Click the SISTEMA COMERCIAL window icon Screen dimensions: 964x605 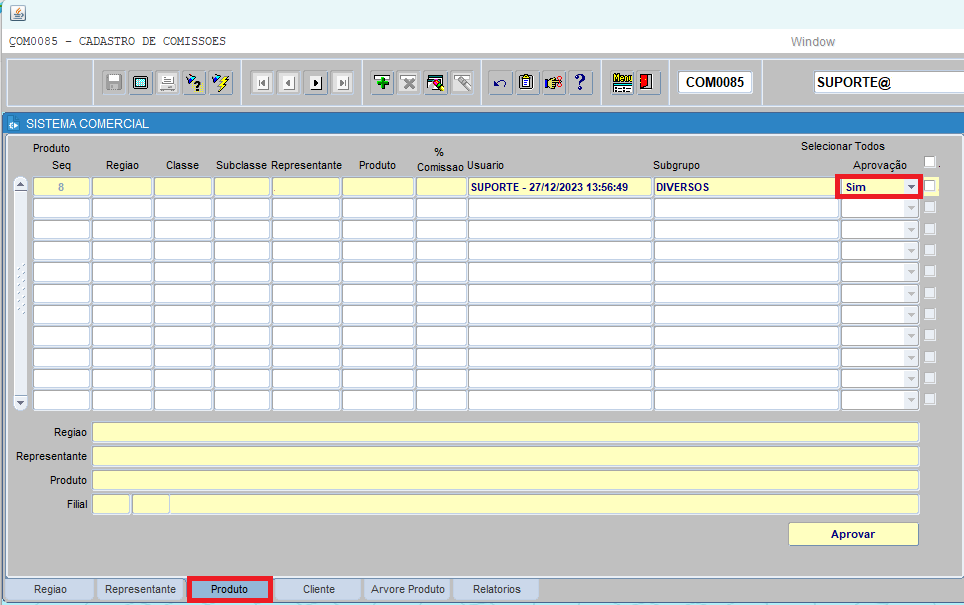[x=14, y=124]
